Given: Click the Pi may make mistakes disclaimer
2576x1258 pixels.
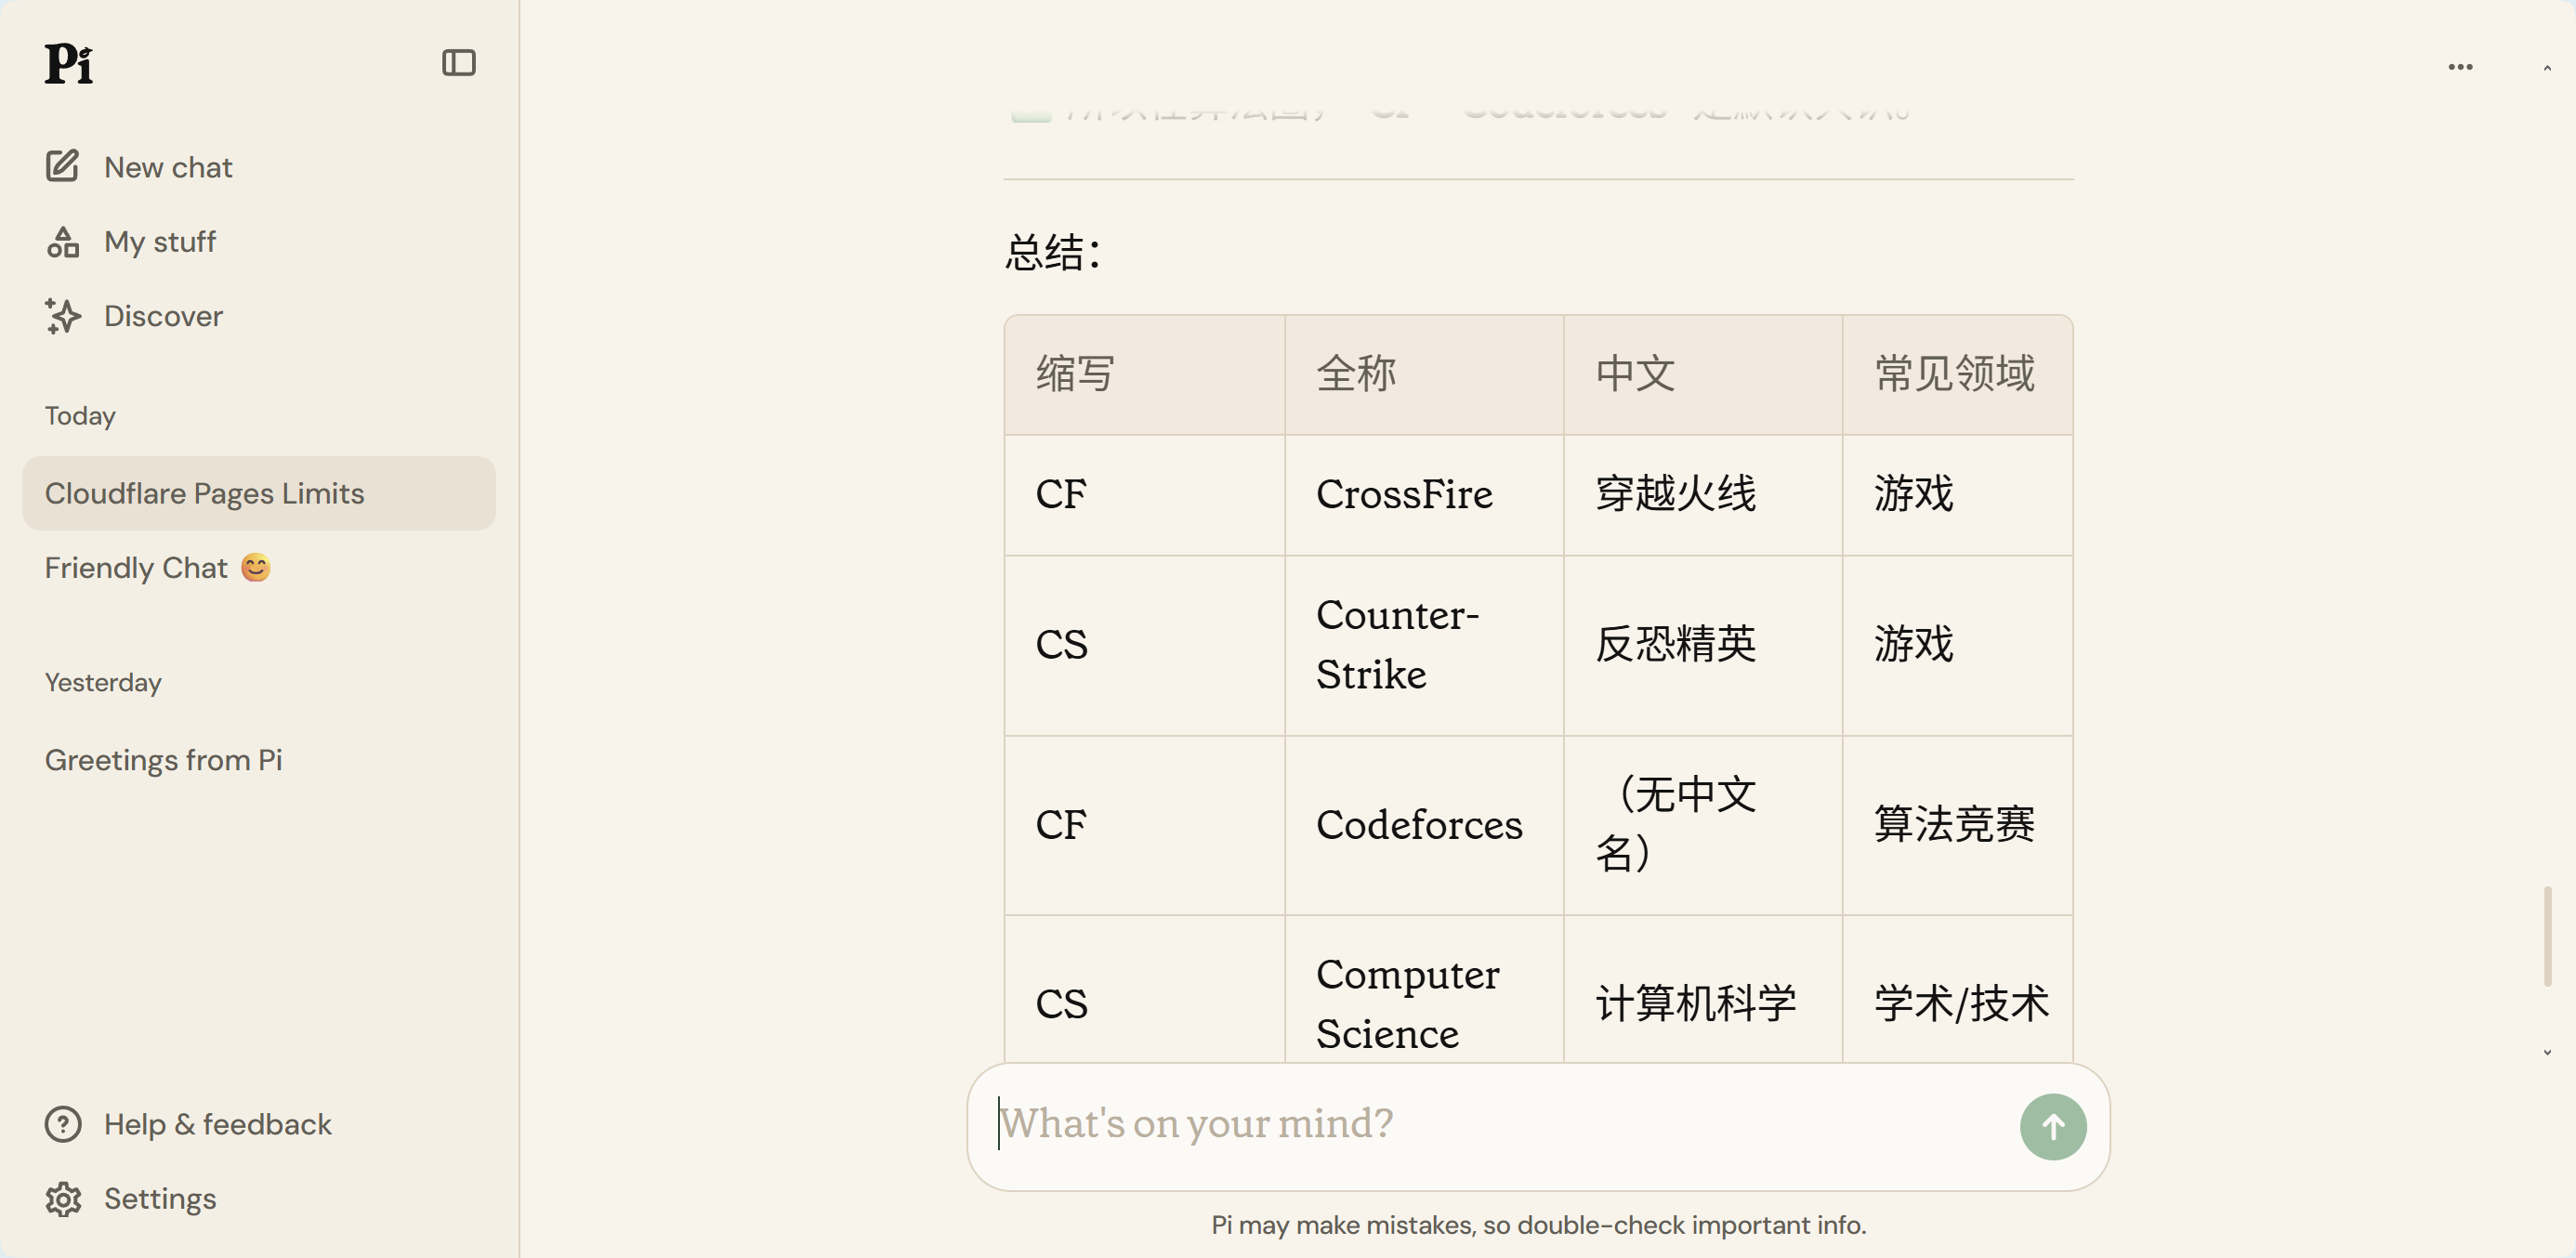Looking at the screenshot, I should point(1538,1225).
